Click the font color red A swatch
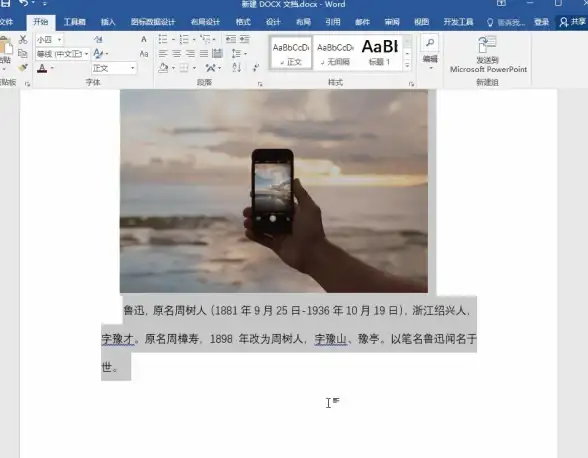This screenshot has height=458, width=588. click(x=42, y=68)
